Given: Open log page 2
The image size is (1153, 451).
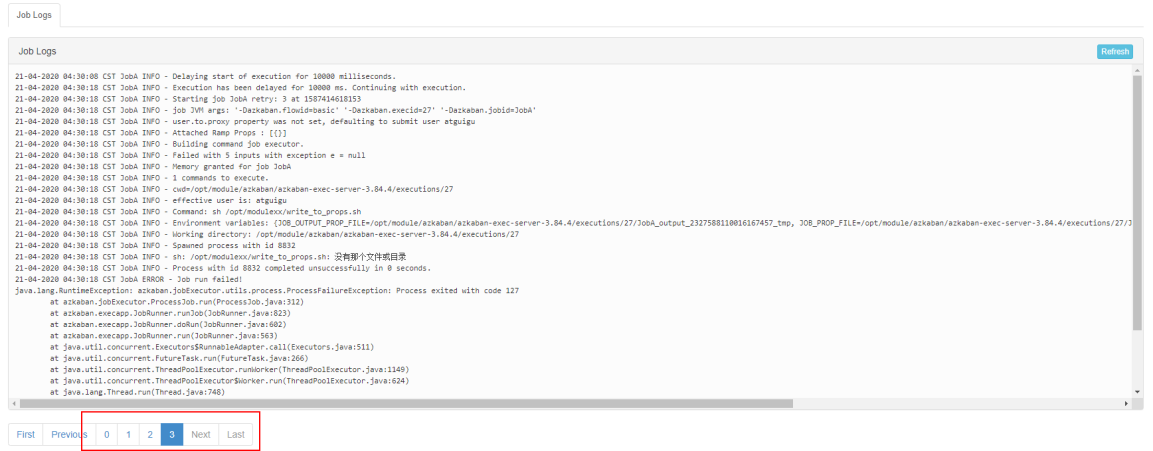Looking at the screenshot, I should pos(150,435).
